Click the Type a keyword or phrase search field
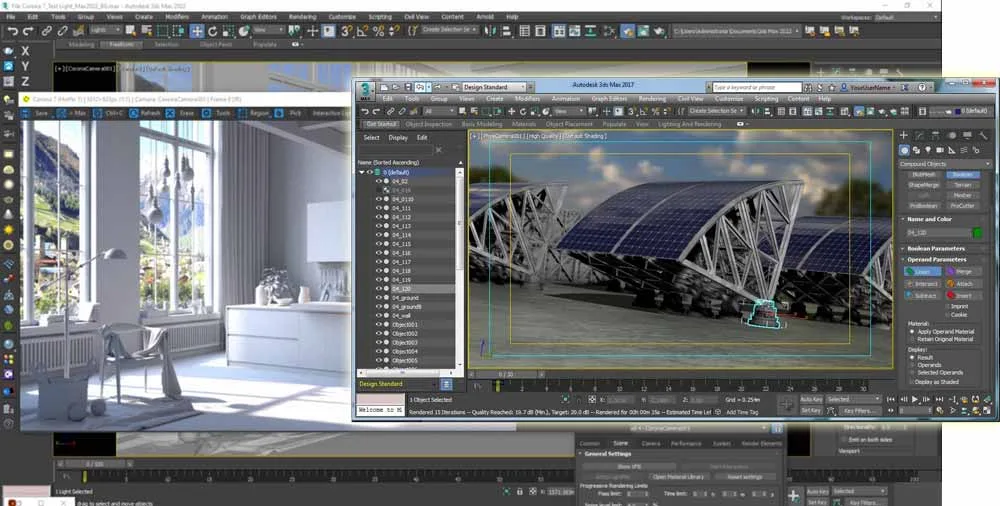 click(756, 87)
